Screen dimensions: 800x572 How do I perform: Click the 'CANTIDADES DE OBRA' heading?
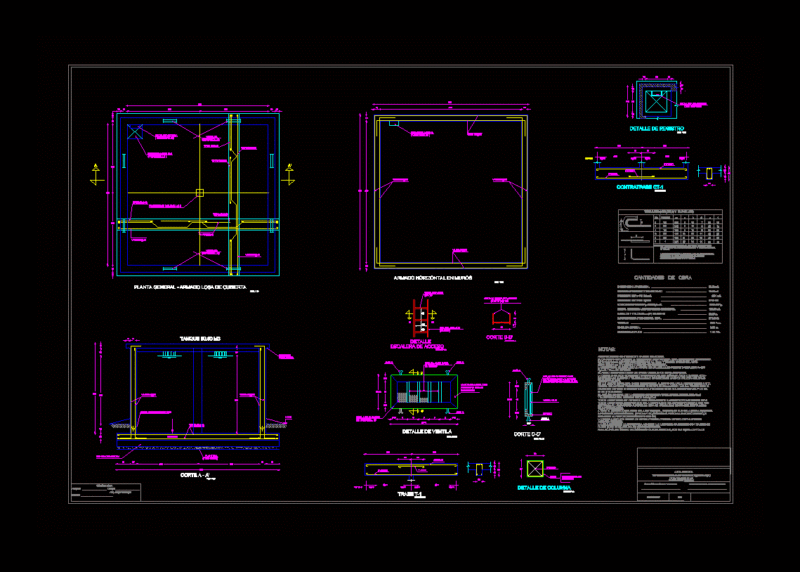[663, 278]
